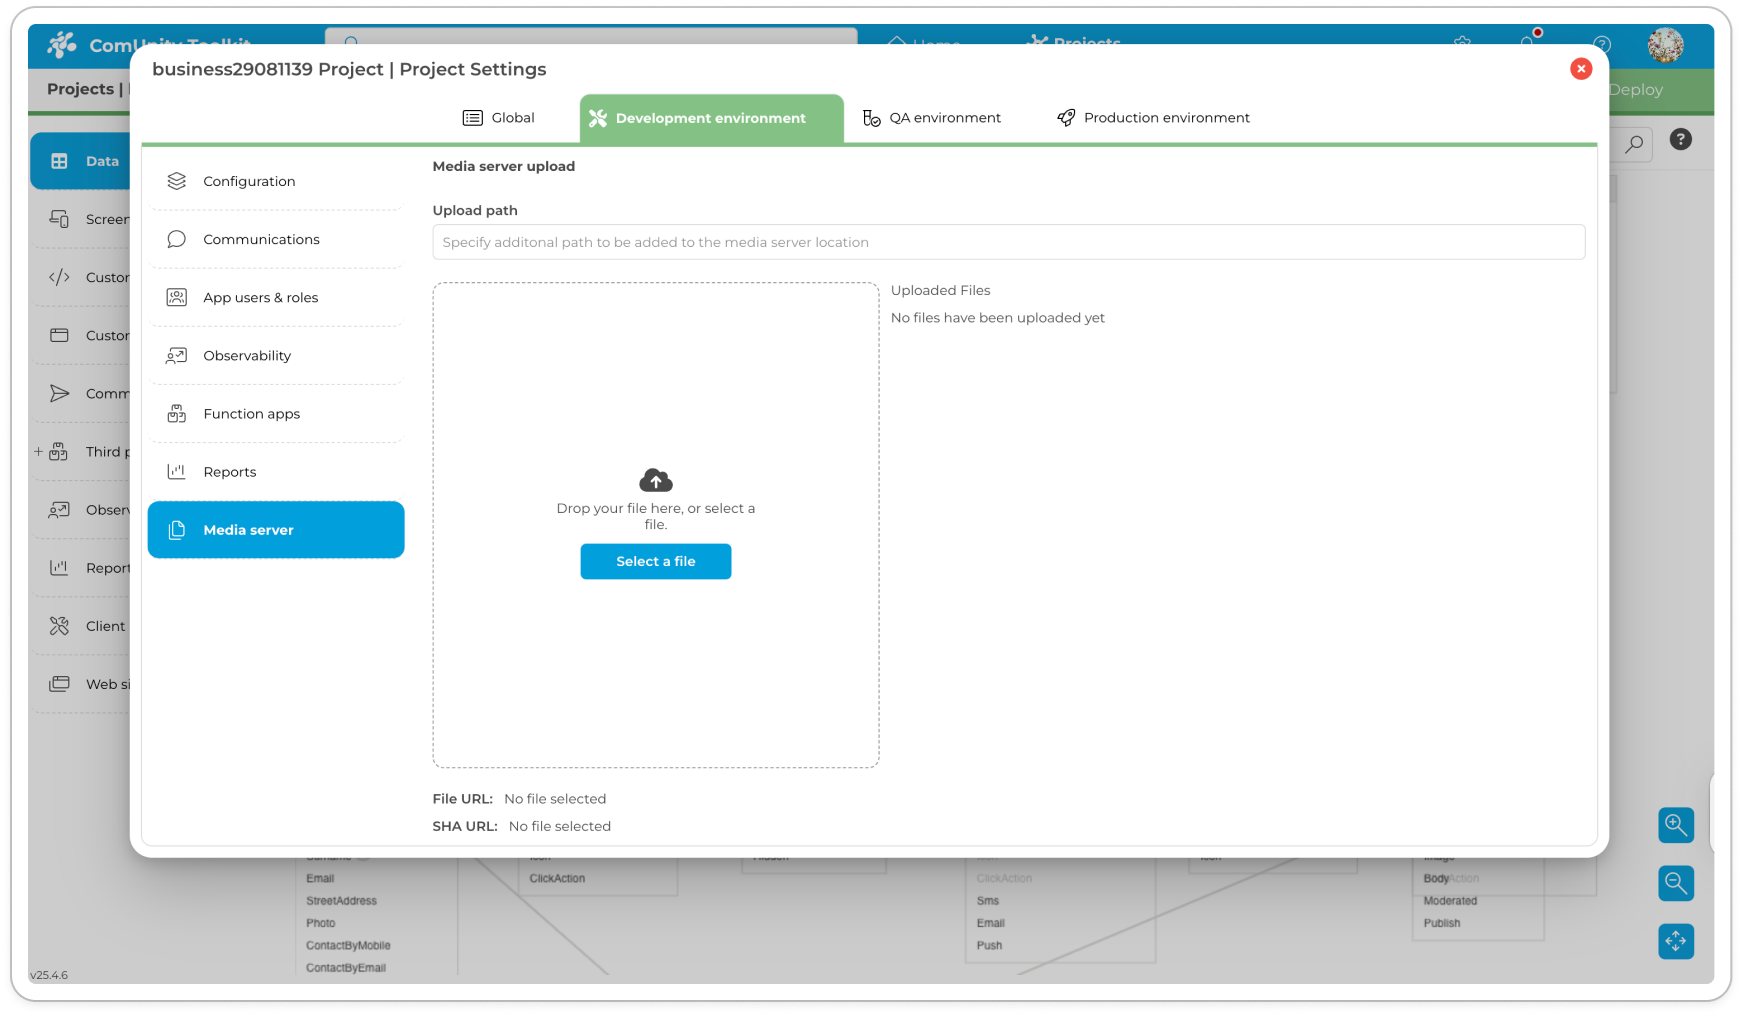Select Function apps in the settings list
The height and width of the screenshot is (1016, 1743).
pos(251,414)
